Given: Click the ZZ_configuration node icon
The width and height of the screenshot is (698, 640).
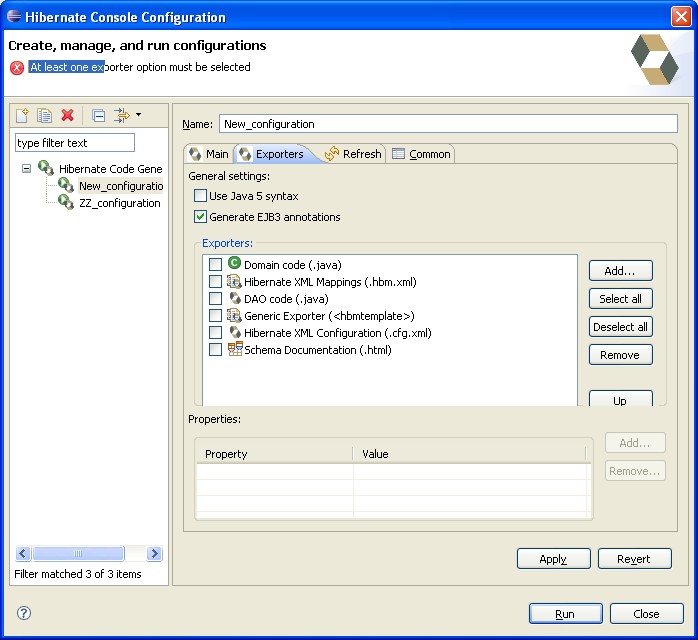Looking at the screenshot, I should (66, 202).
